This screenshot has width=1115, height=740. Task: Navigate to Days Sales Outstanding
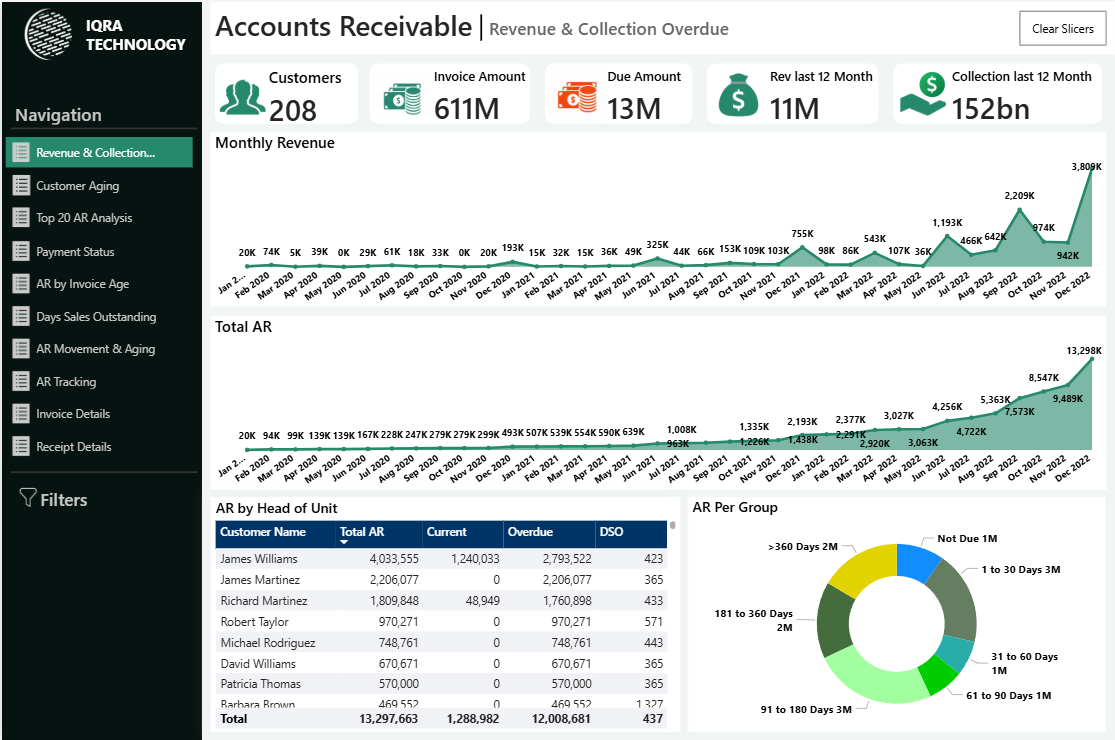pyautogui.click(x=96, y=317)
